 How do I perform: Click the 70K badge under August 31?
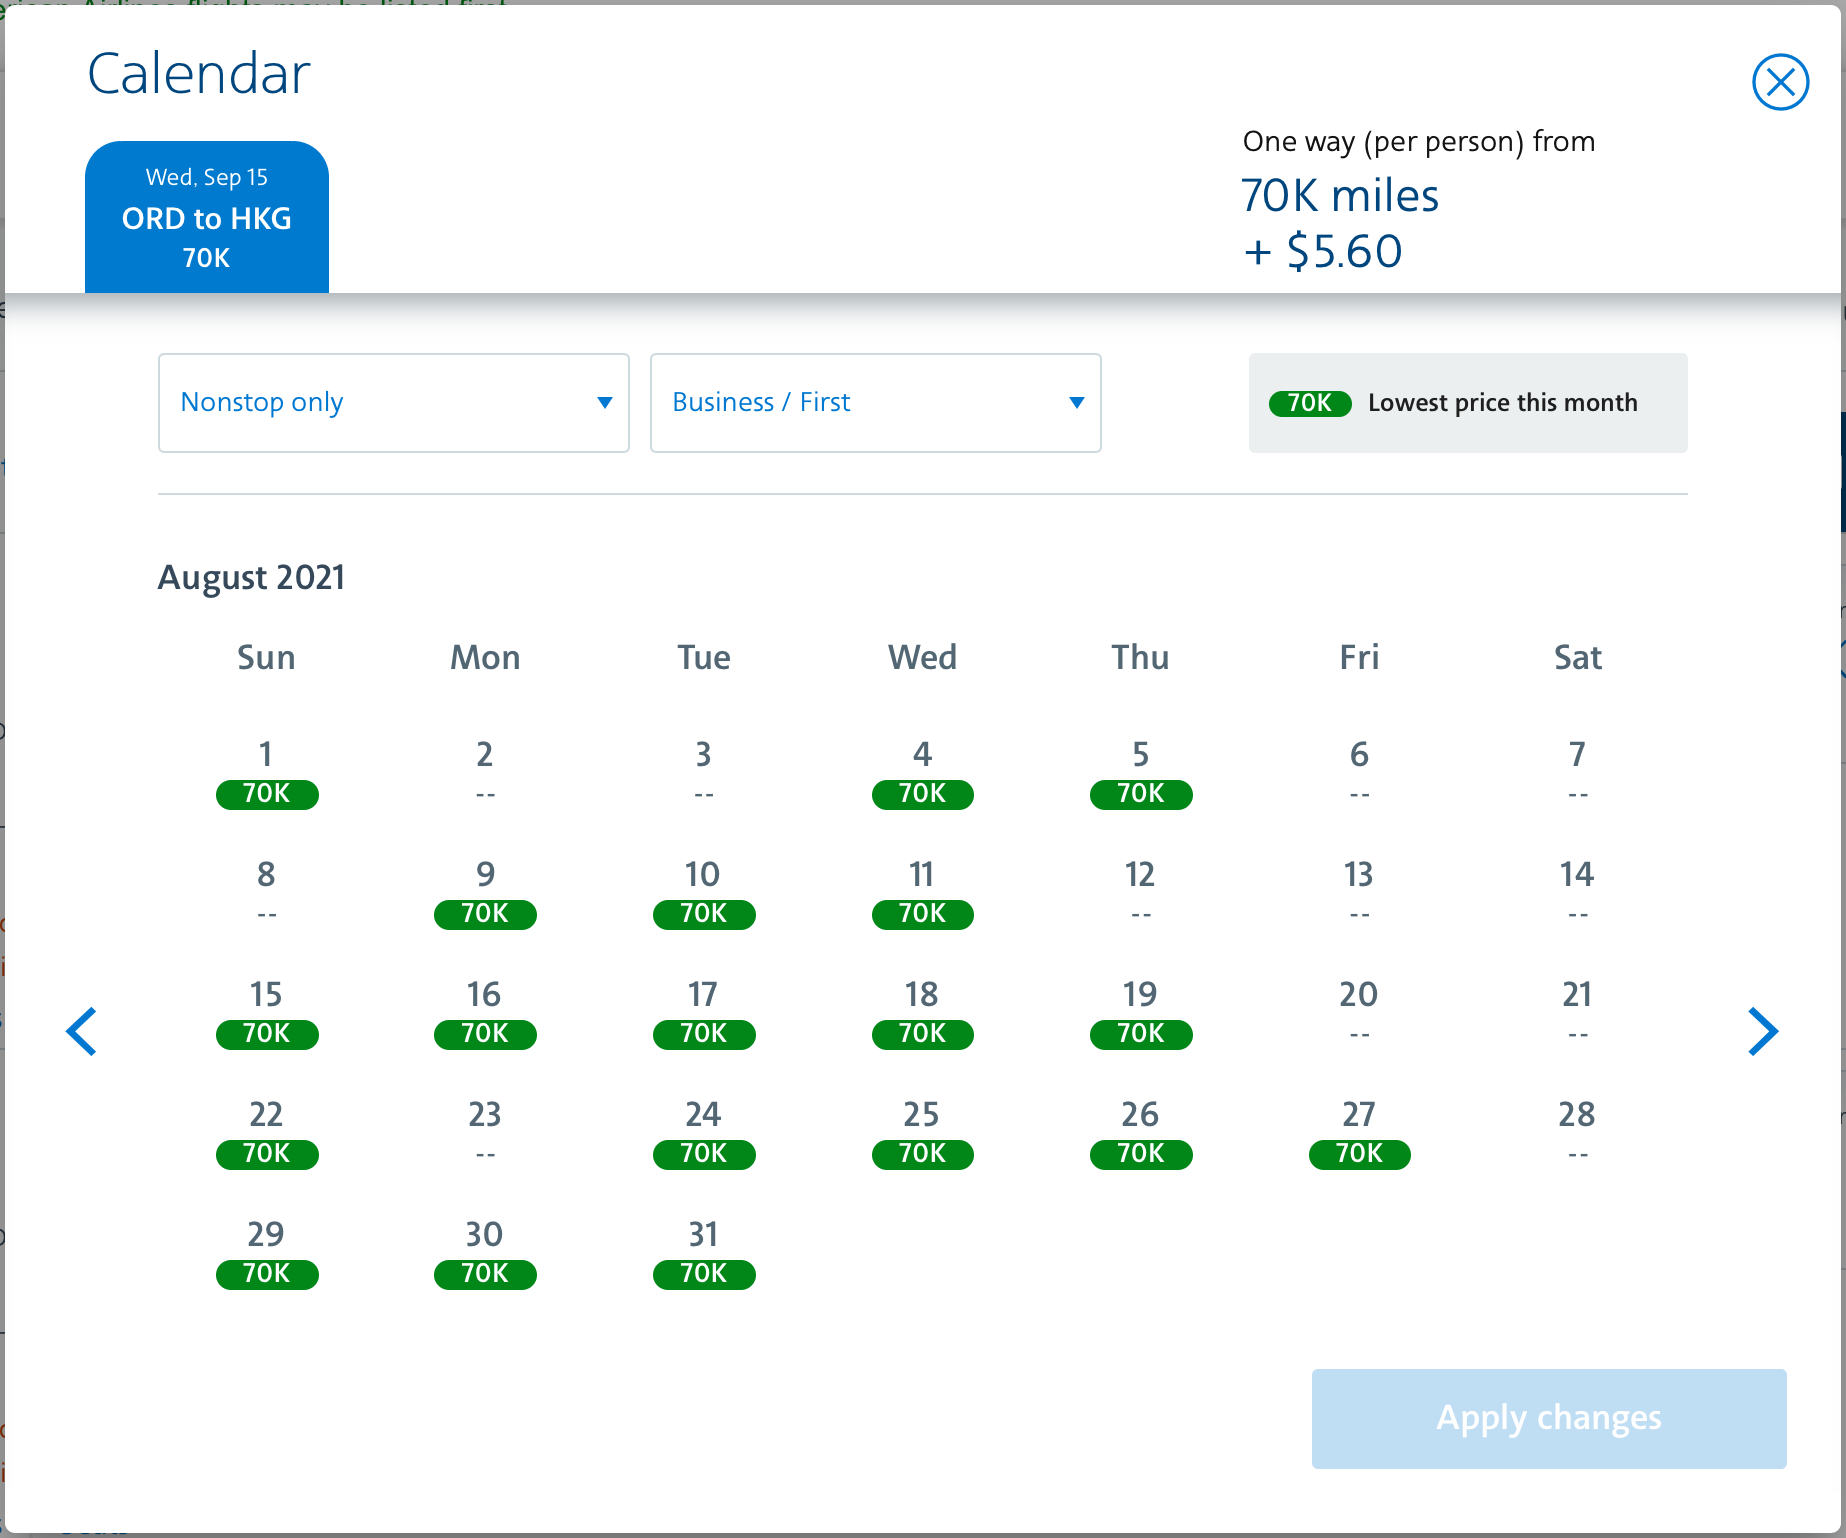point(703,1274)
